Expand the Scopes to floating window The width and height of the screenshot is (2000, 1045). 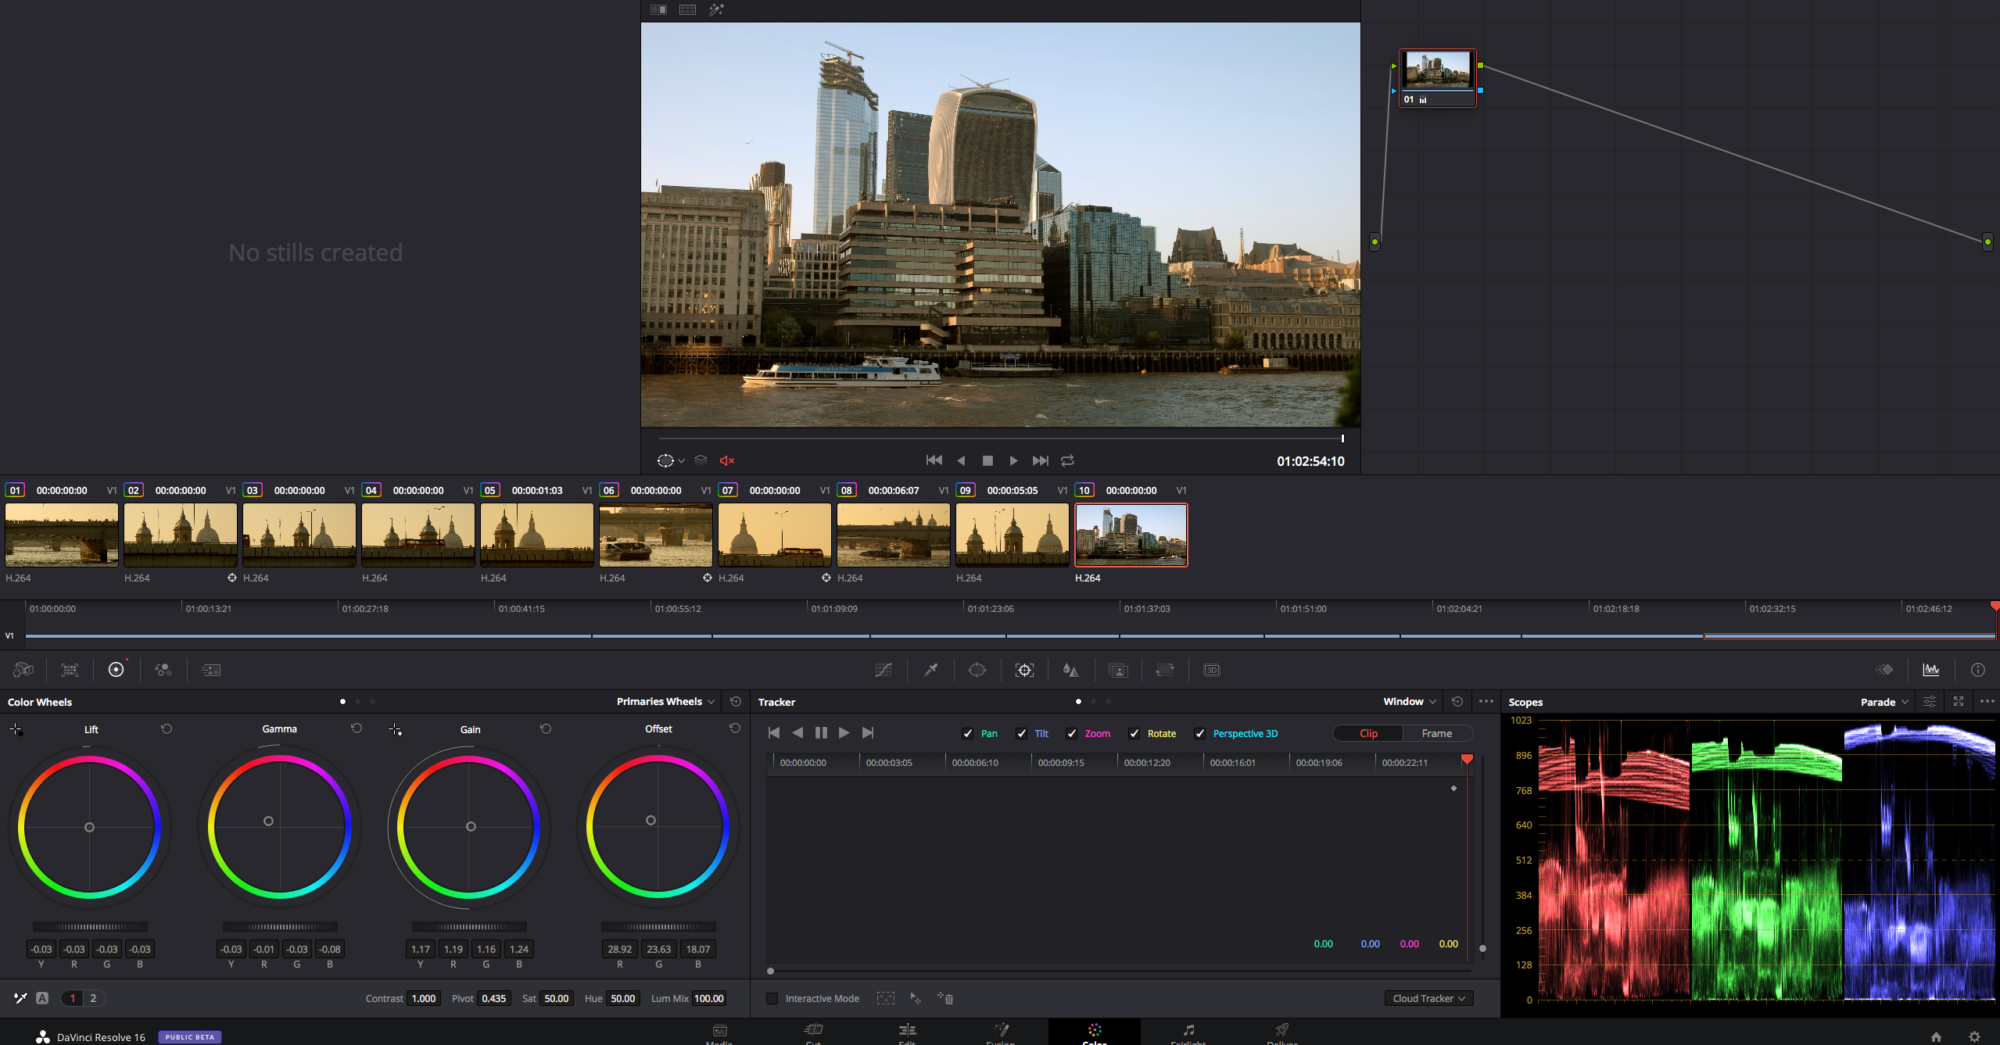tap(1958, 702)
